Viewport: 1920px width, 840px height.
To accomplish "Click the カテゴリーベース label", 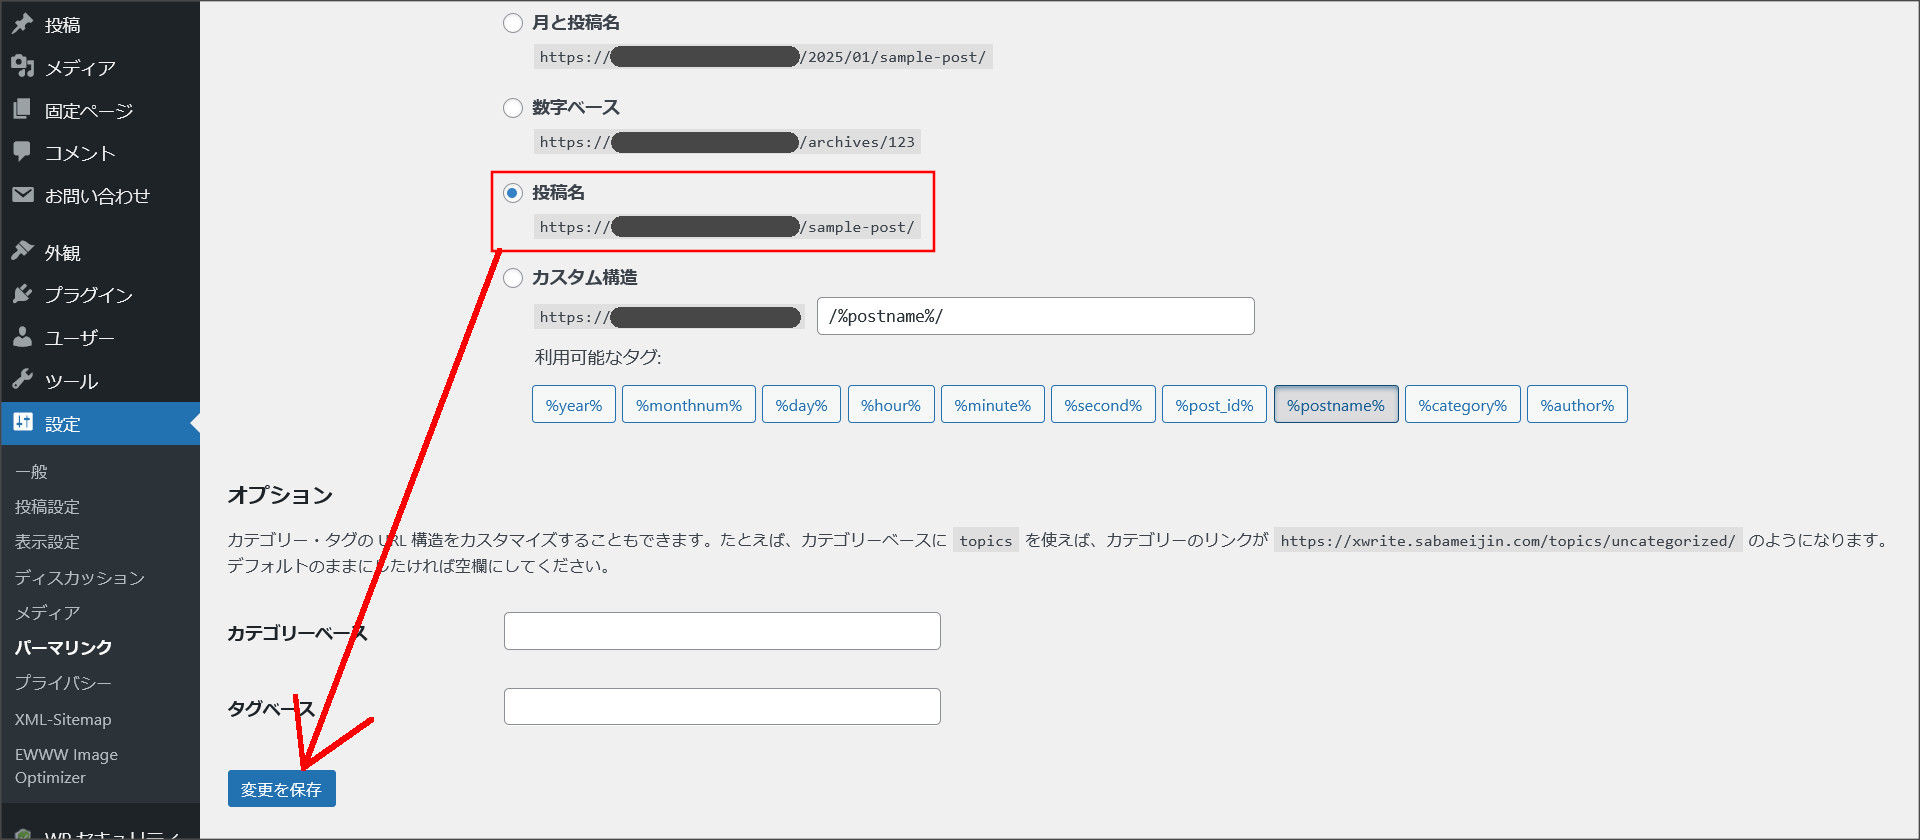I will 297,633.
